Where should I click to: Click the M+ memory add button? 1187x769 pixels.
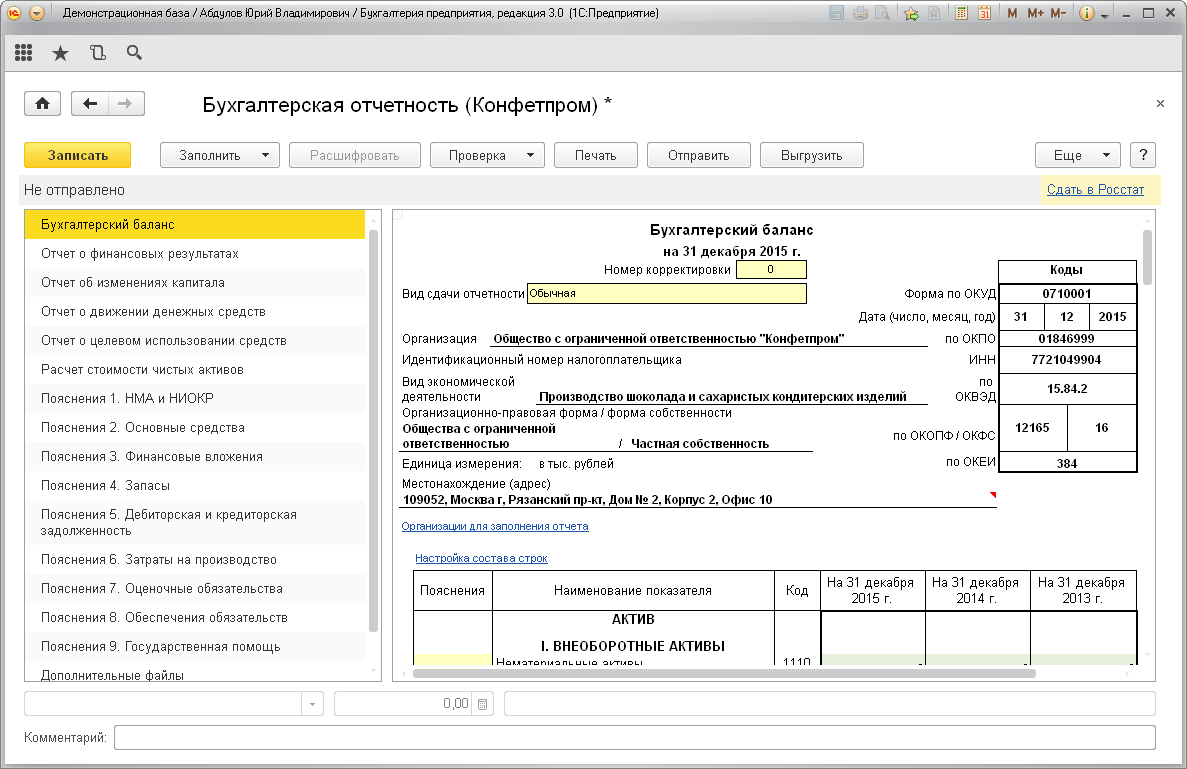click(x=1035, y=14)
